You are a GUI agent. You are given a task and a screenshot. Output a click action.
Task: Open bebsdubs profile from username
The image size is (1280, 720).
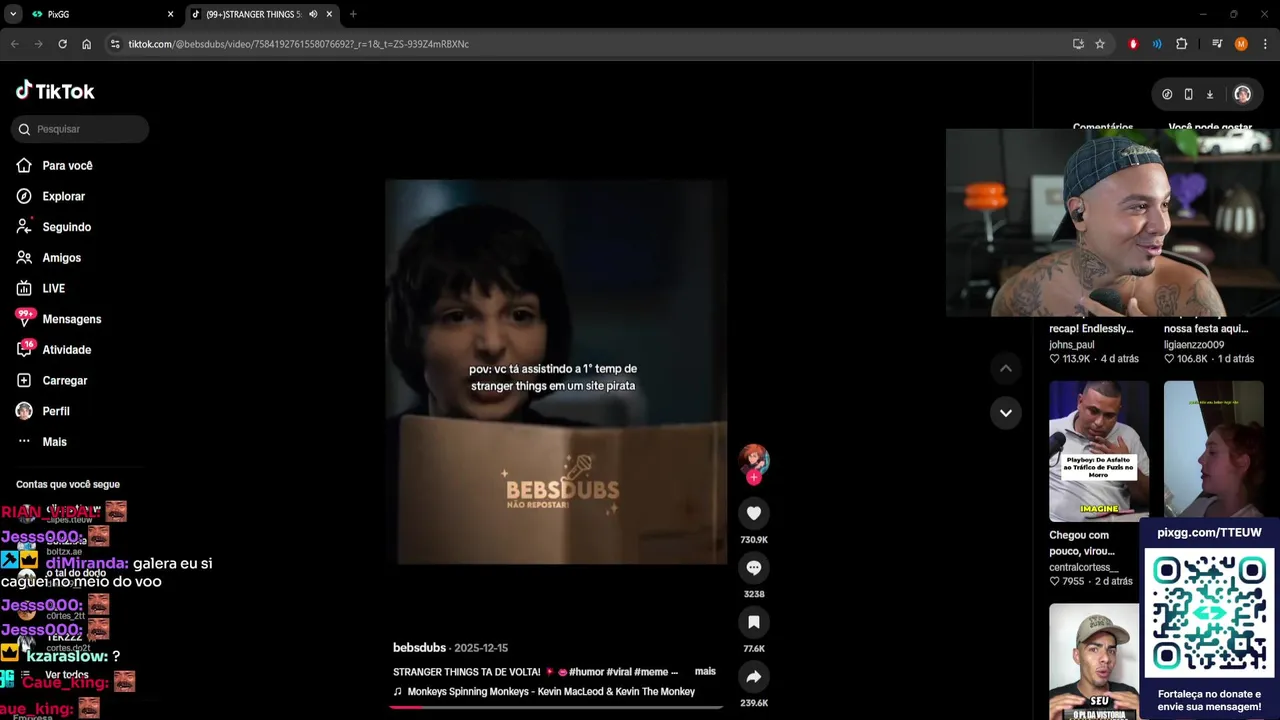point(419,648)
